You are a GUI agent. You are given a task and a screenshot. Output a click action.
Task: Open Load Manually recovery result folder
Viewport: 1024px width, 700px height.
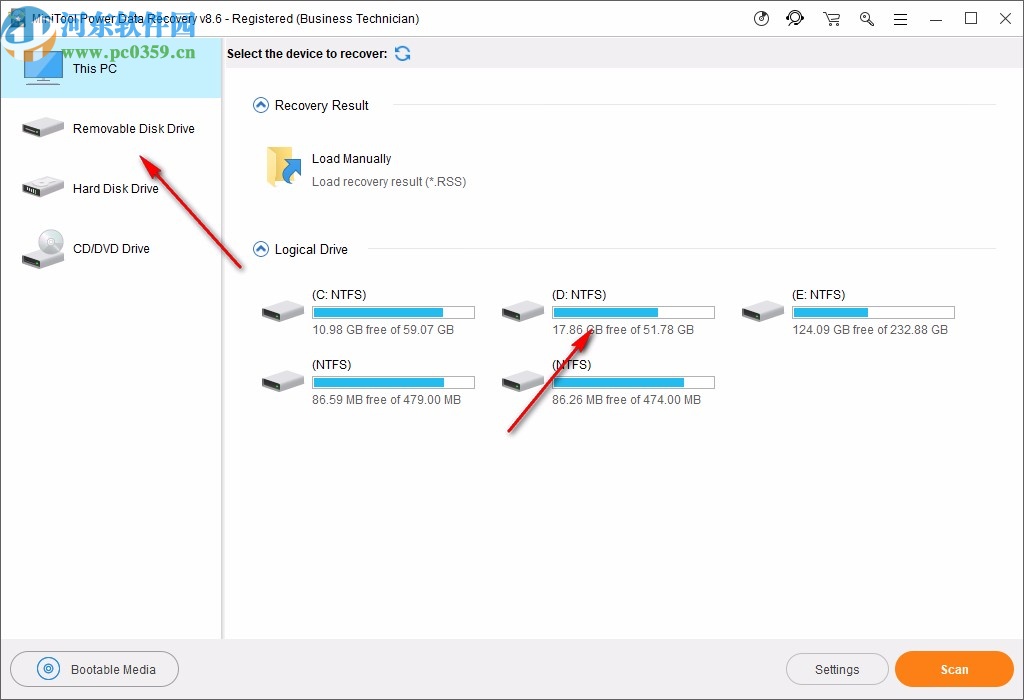click(283, 167)
